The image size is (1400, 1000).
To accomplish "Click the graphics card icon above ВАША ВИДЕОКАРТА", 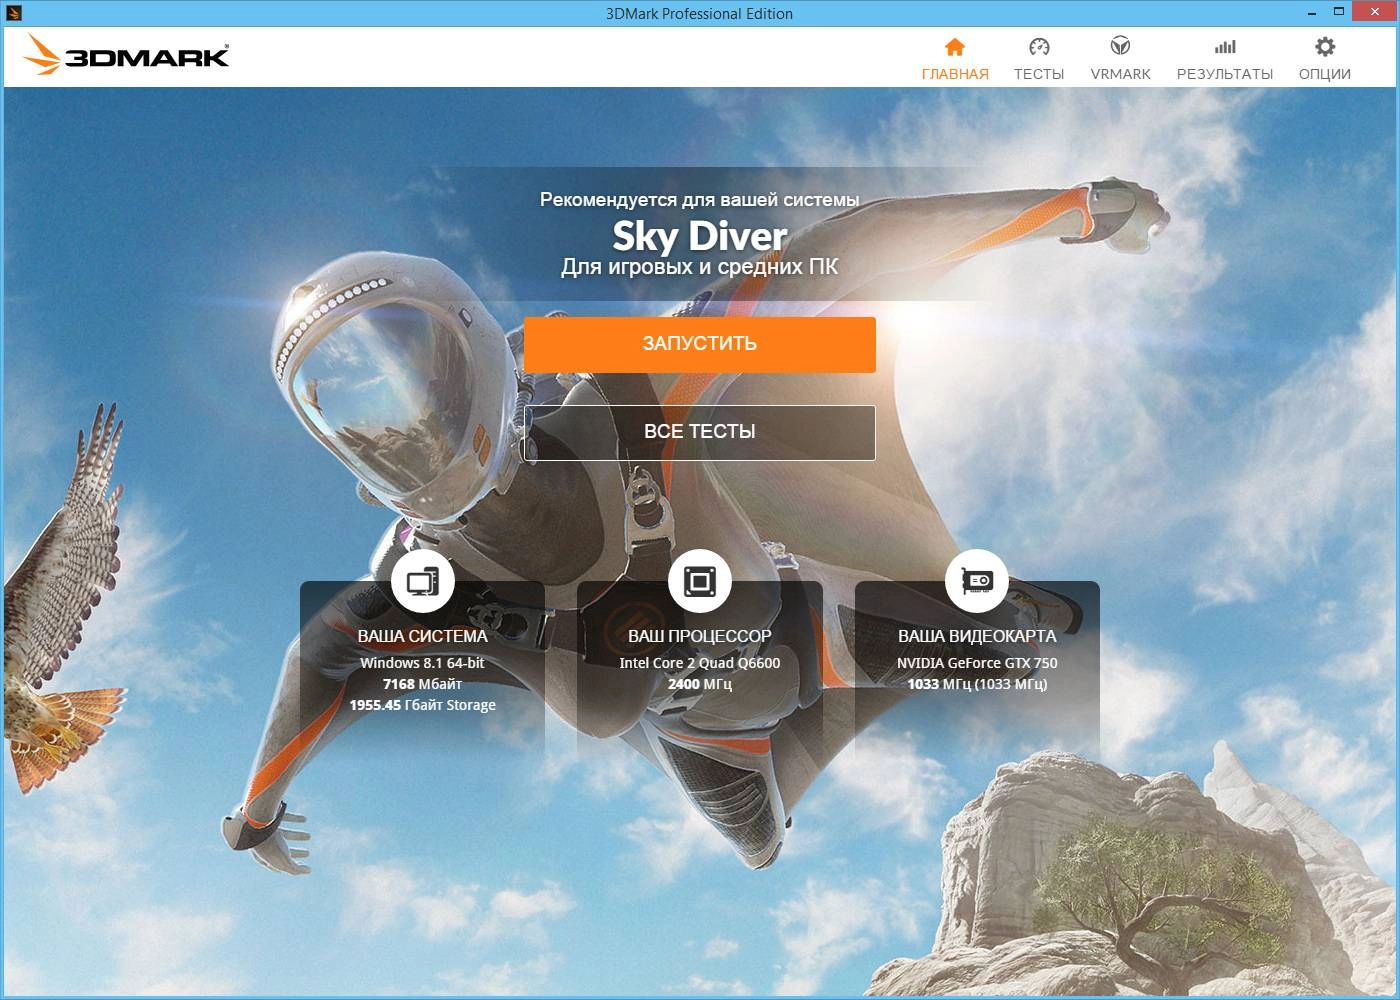I will [x=977, y=581].
